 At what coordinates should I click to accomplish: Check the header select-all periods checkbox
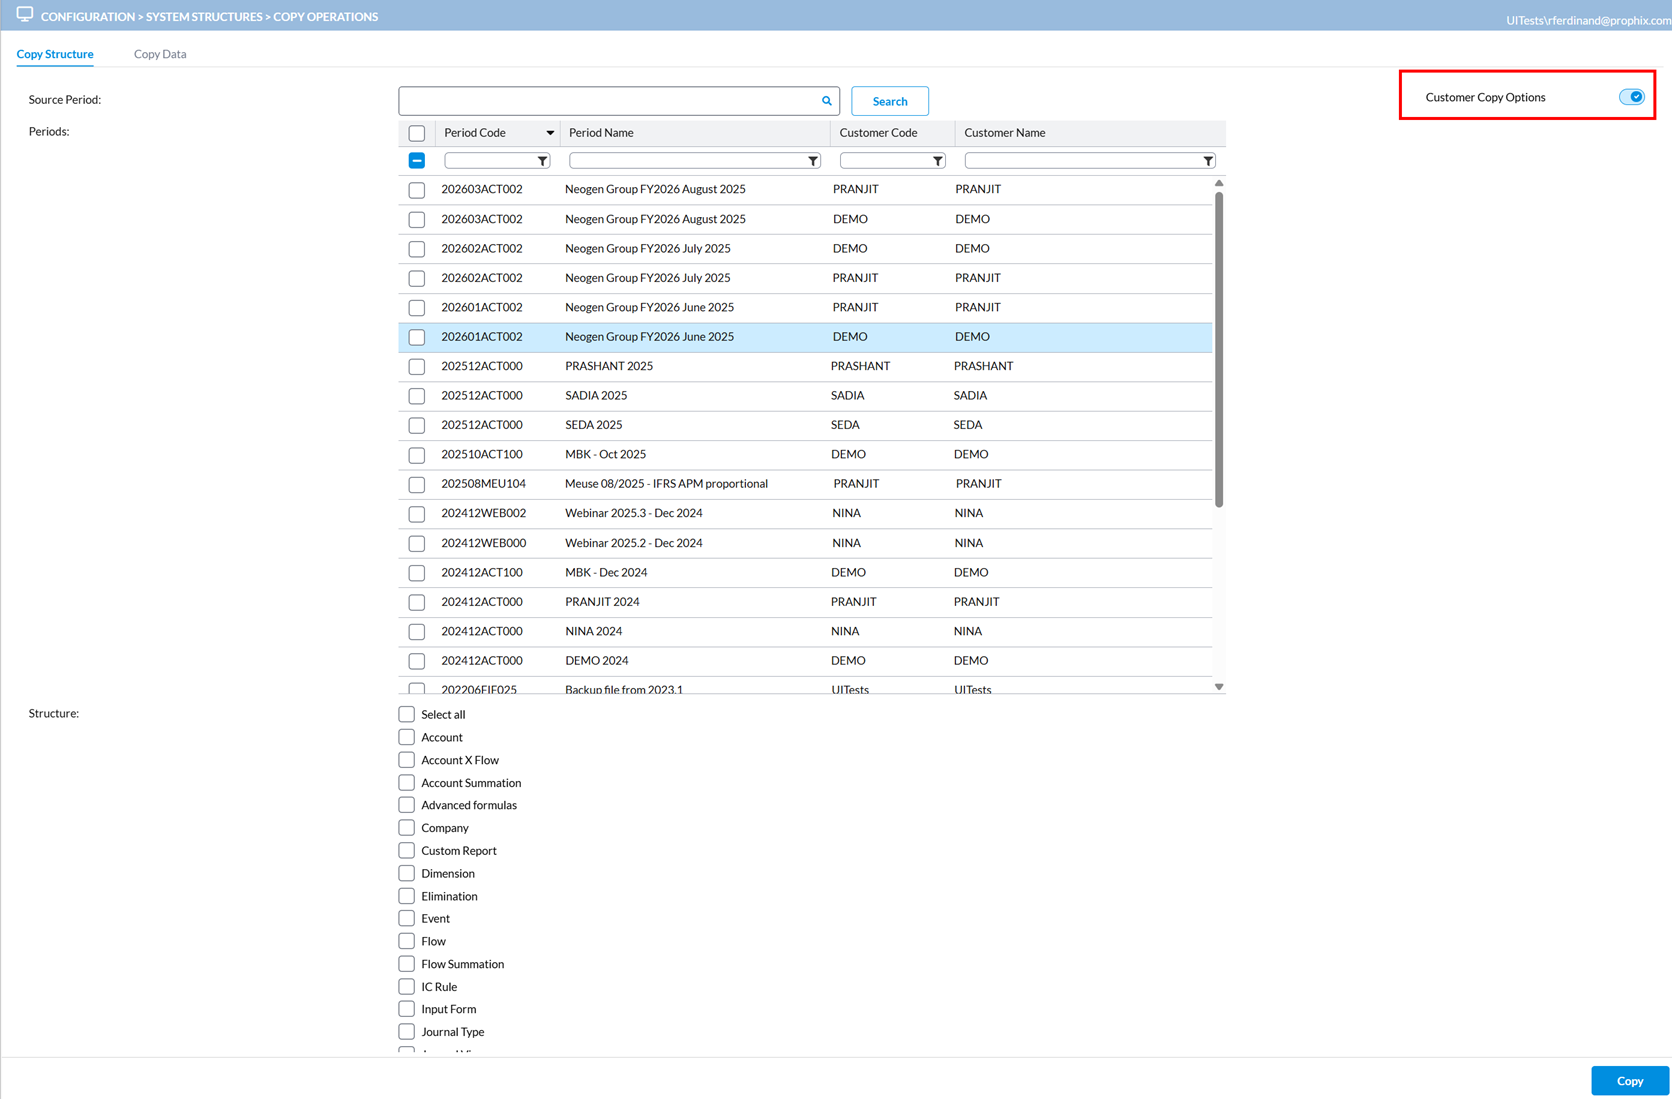click(x=417, y=133)
